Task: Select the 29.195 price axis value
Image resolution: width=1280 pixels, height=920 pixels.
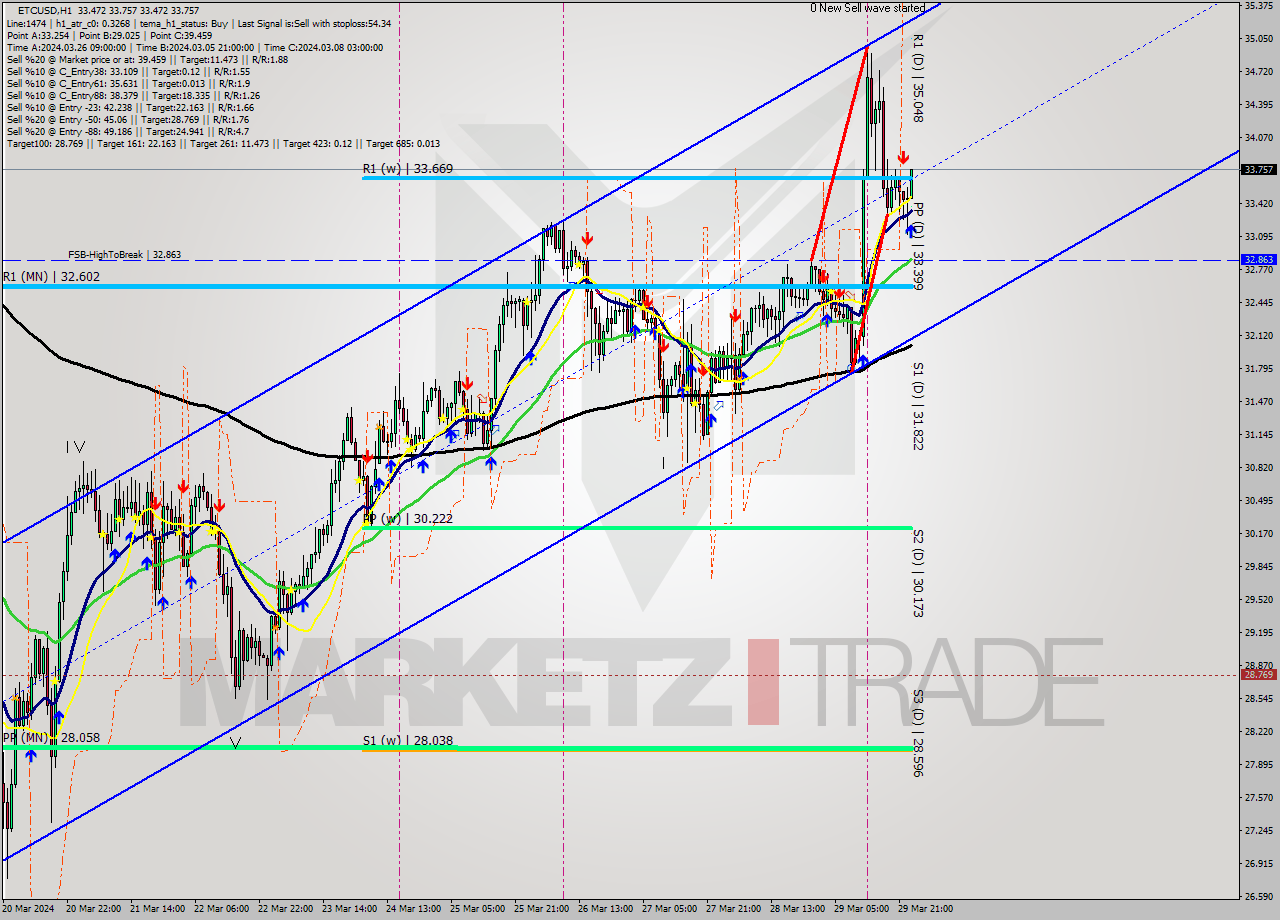Action: [1258, 633]
